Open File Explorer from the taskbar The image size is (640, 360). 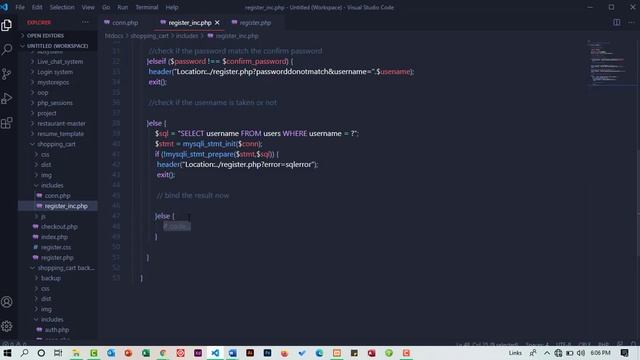tap(76, 353)
